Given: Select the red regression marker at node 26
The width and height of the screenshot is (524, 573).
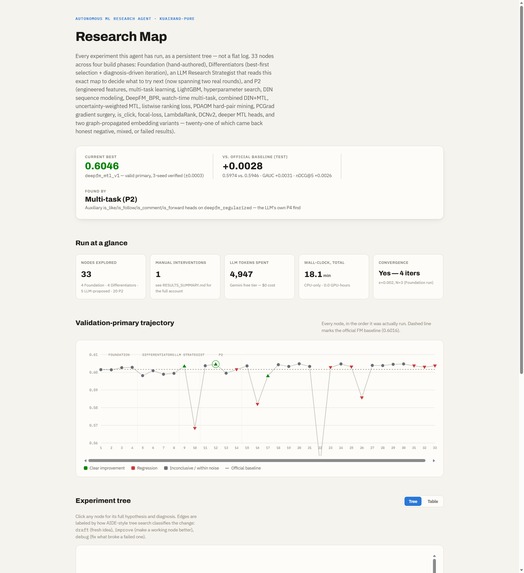Looking at the screenshot, I should [x=362, y=398].
